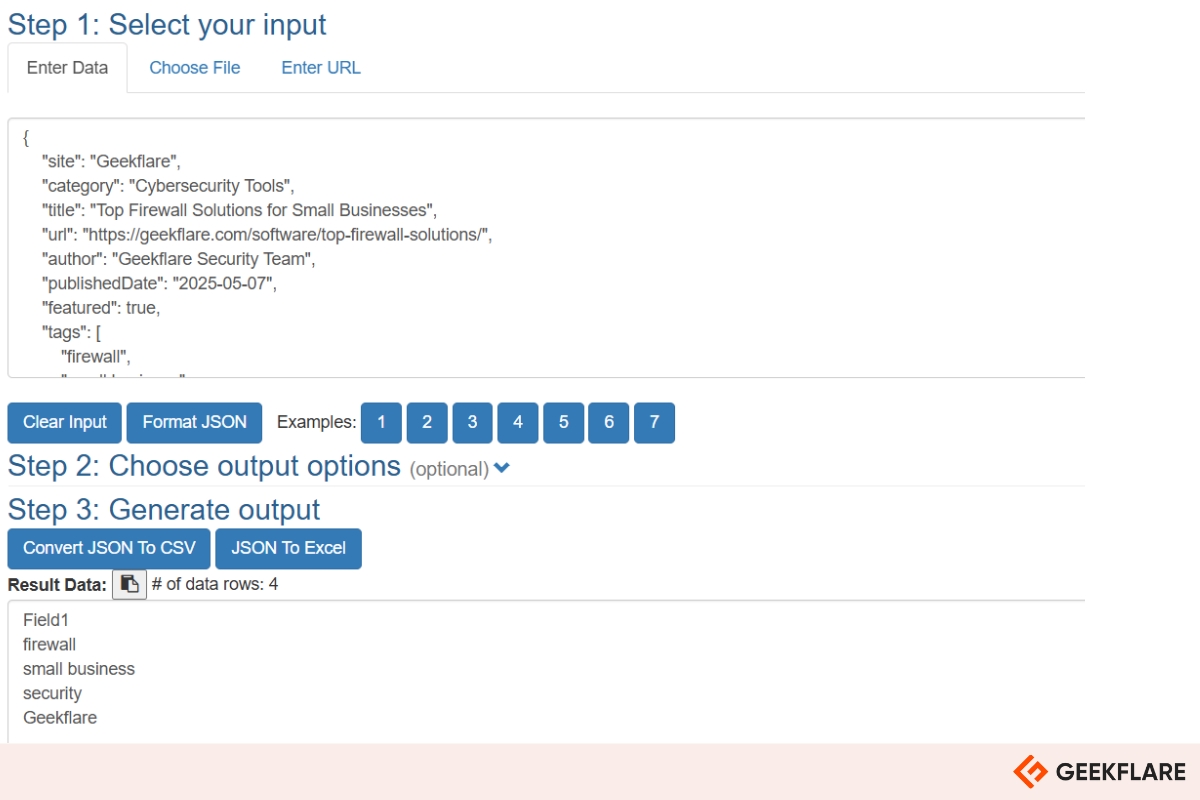Click the "category": "Cybersecurity Tools" line
This screenshot has height=800, width=1200.
pyautogui.click(x=168, y=186)
